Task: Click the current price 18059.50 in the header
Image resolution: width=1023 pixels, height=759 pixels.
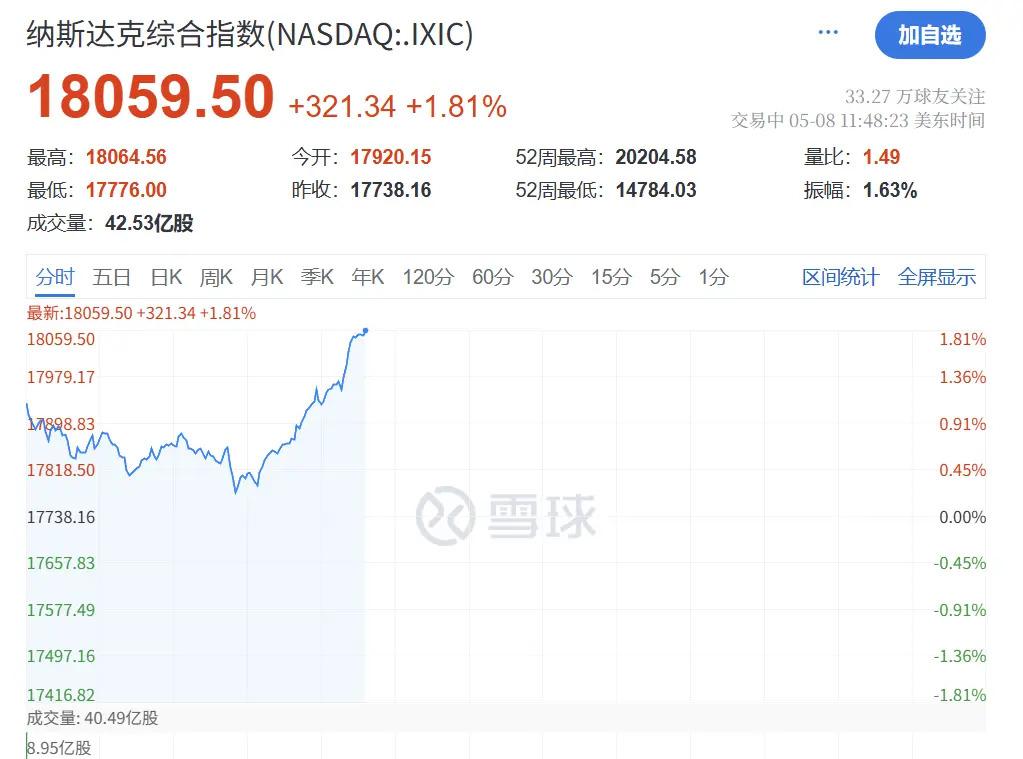Action: 151,97
